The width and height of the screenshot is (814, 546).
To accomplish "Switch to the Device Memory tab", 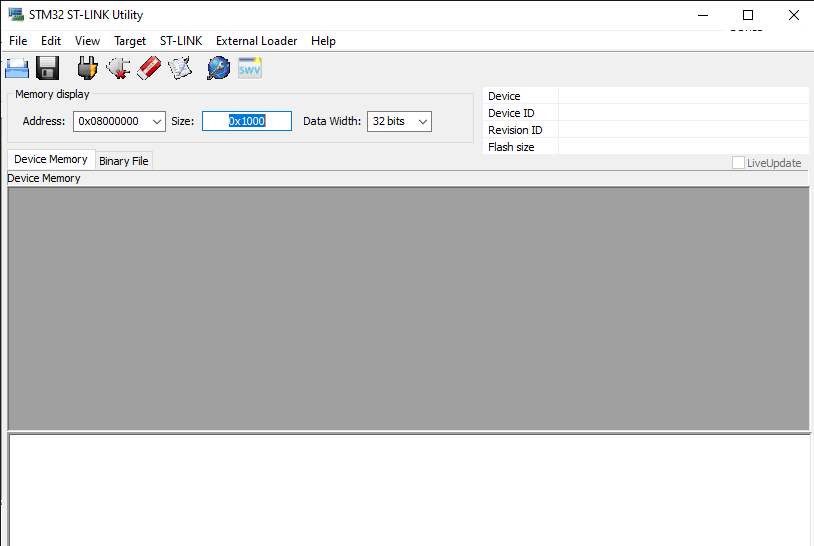I will pyautogui.click(x=51, y=159).
